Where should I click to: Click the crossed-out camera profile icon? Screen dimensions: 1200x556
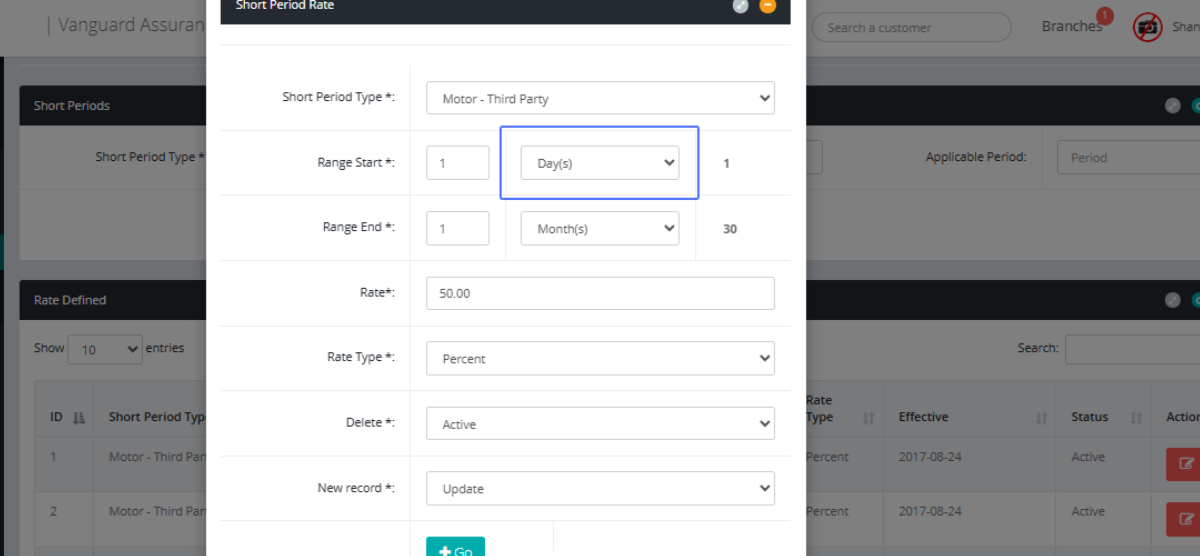click(1147, 27)
